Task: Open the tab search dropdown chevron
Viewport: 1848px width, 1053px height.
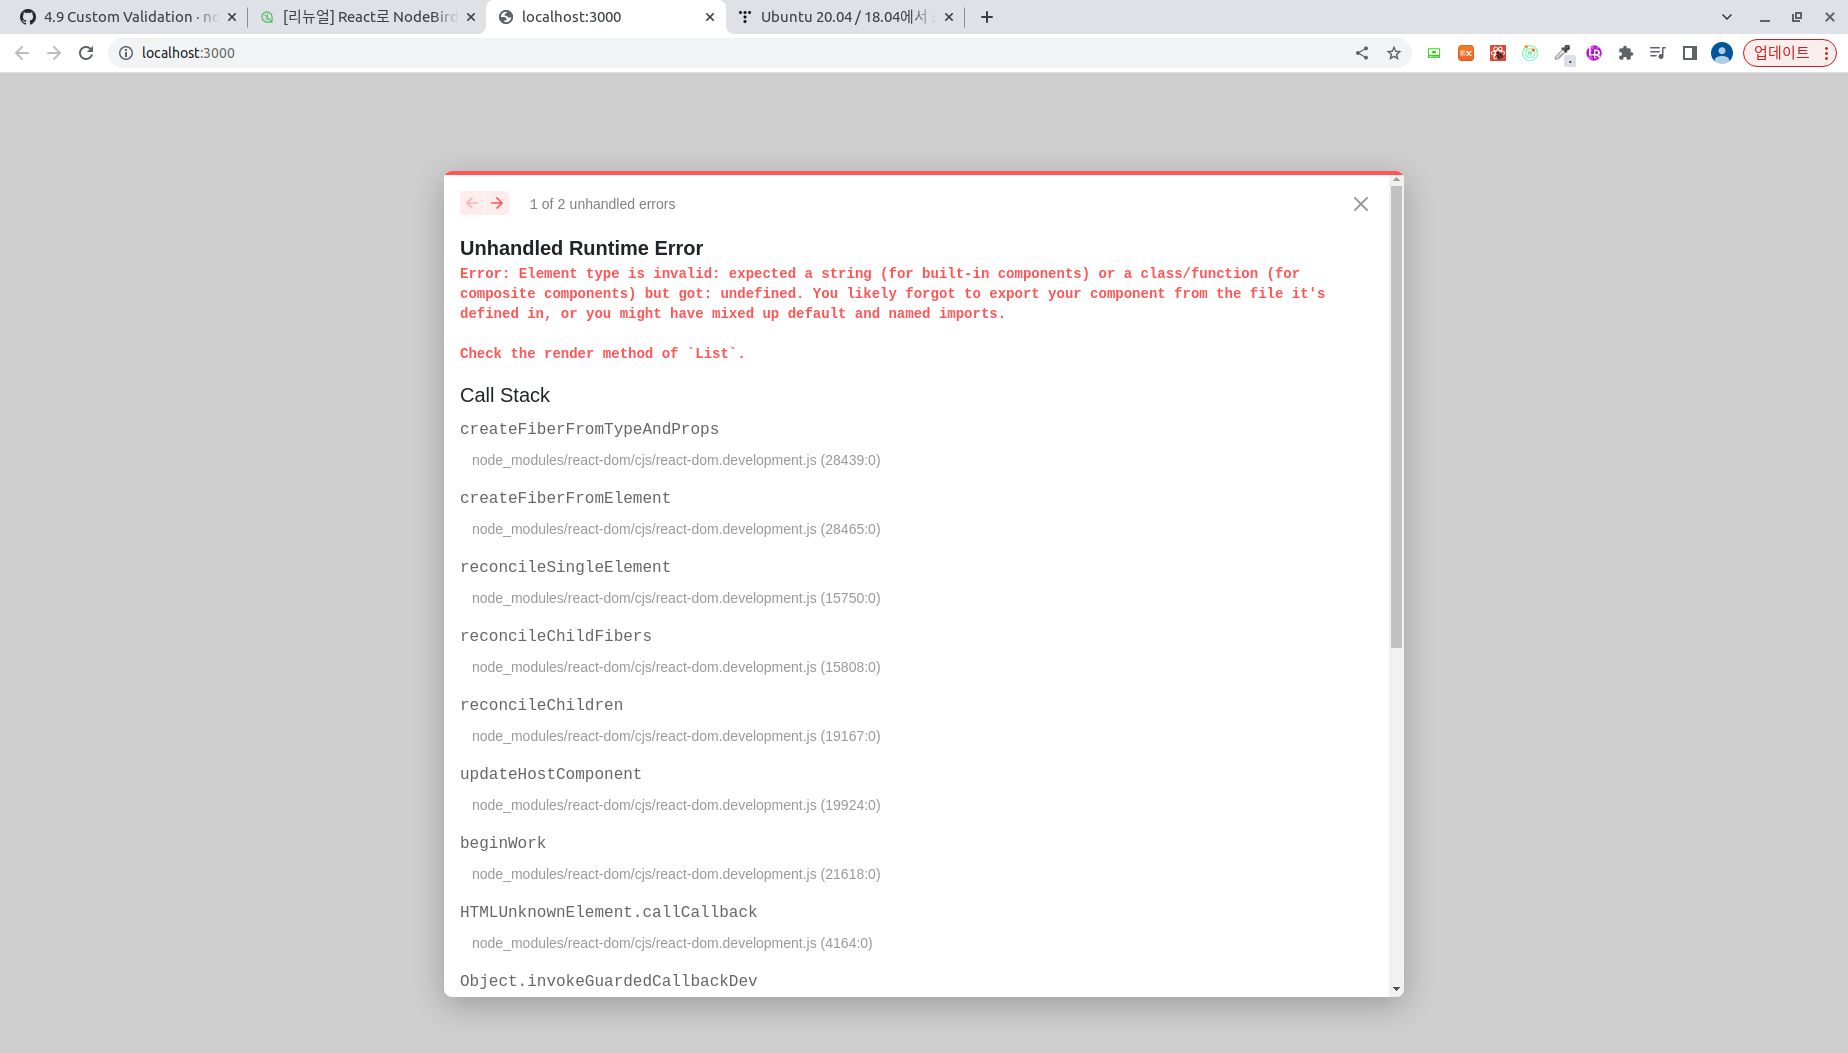Action: [1727, 17]
